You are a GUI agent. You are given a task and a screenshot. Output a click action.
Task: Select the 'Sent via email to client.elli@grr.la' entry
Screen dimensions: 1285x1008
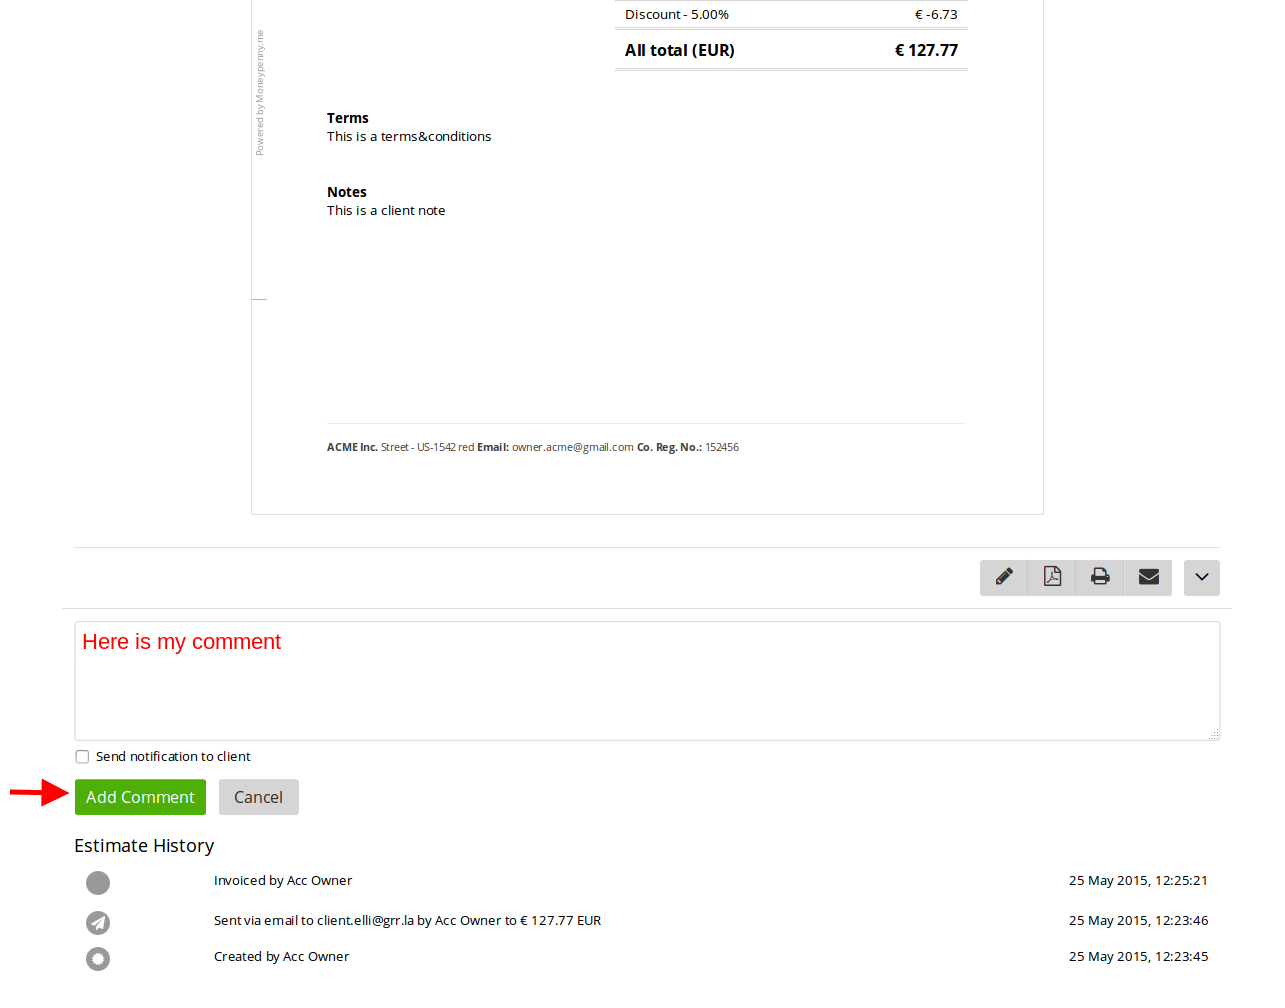pos(407,921)
